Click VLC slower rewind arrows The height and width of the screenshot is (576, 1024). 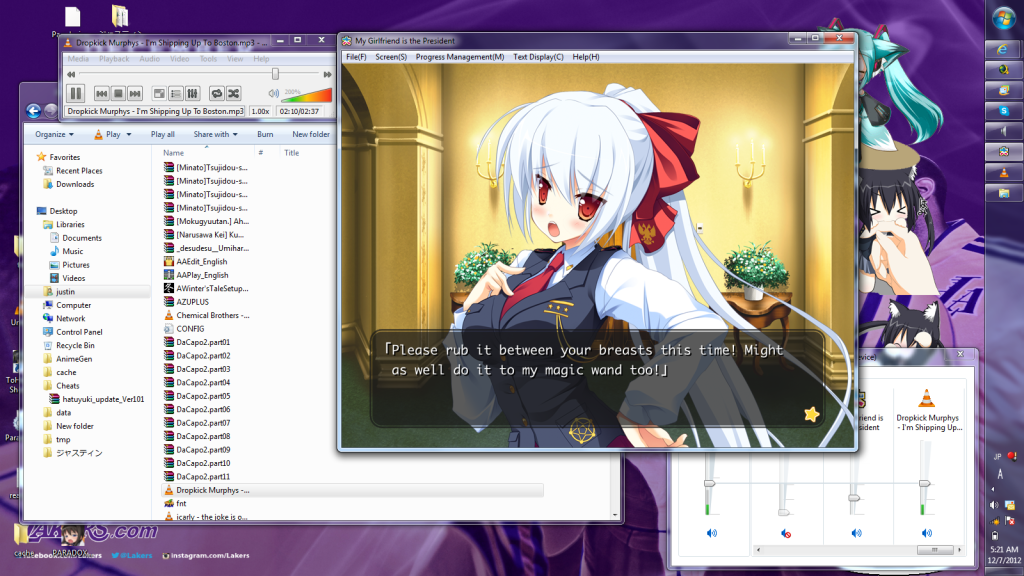(71, 74)
